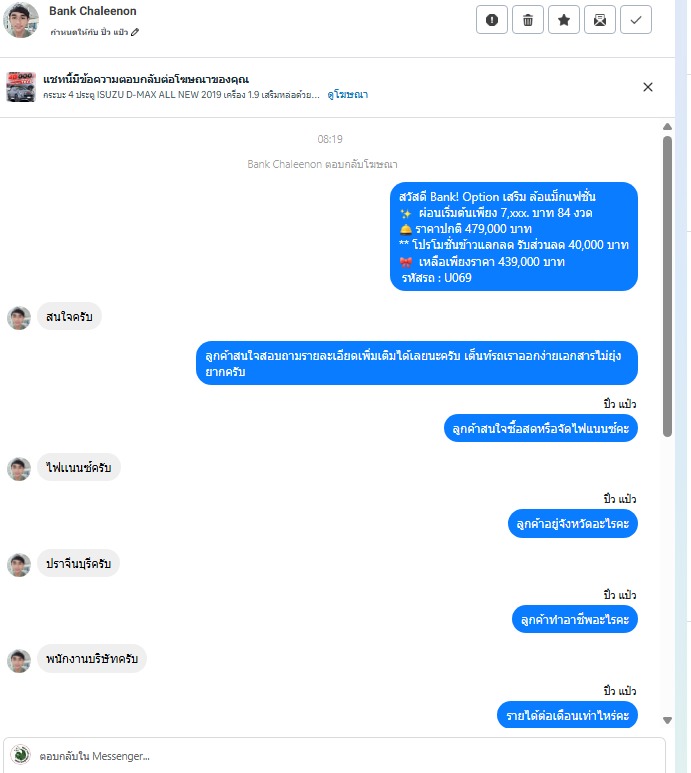Select the U069 promotional message bubble
This screenshot has height=773, width=691.
pyautogui.click(x=514, y=237)
